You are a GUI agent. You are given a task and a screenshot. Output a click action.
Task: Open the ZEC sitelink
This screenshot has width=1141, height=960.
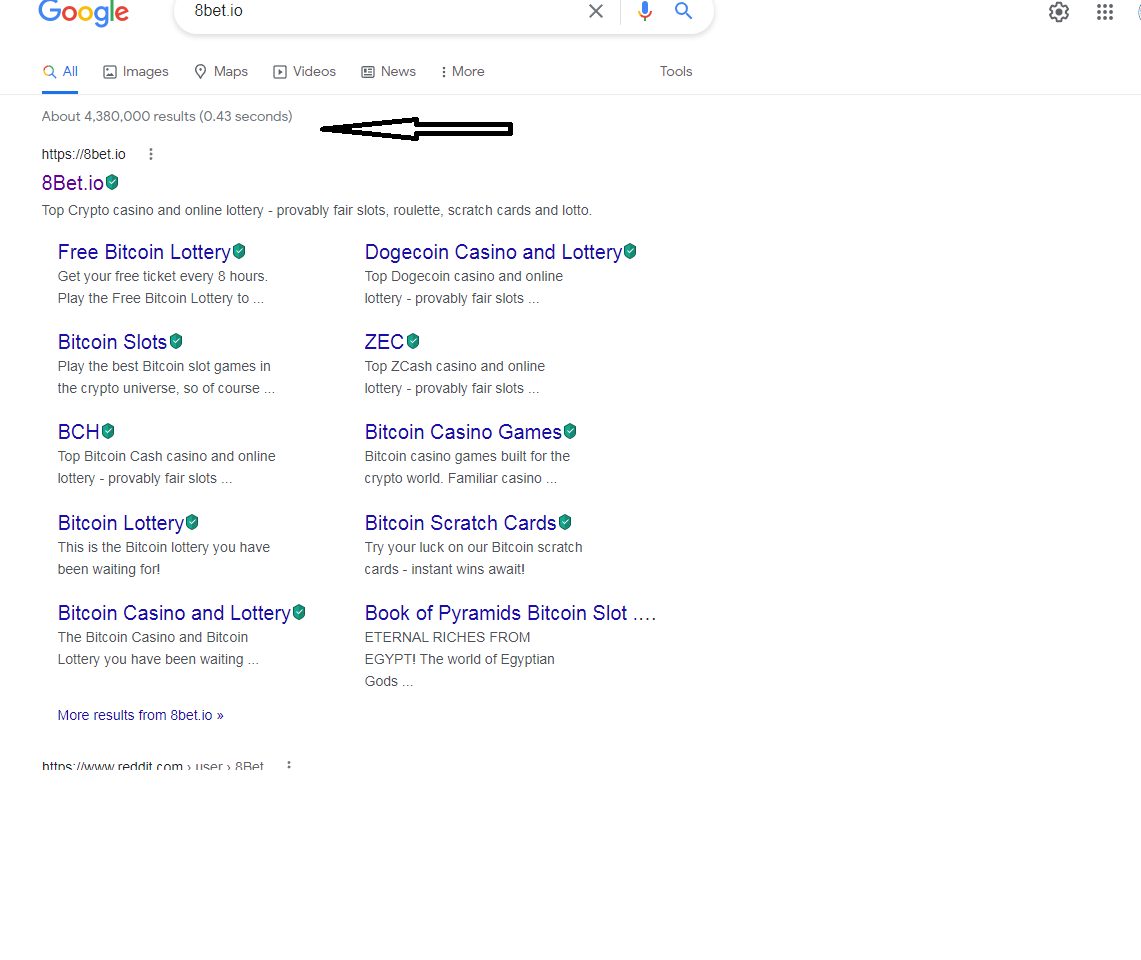click(x=384, y=342)
